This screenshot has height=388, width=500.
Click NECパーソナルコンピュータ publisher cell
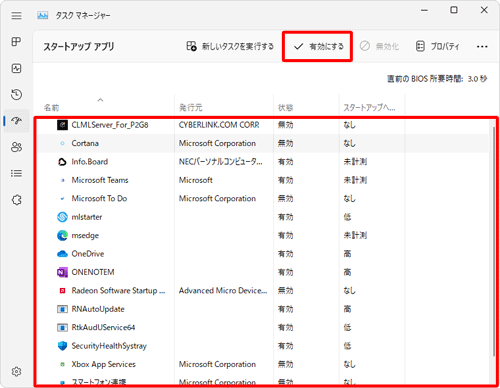pyautogui.click(x=221, y=162)
